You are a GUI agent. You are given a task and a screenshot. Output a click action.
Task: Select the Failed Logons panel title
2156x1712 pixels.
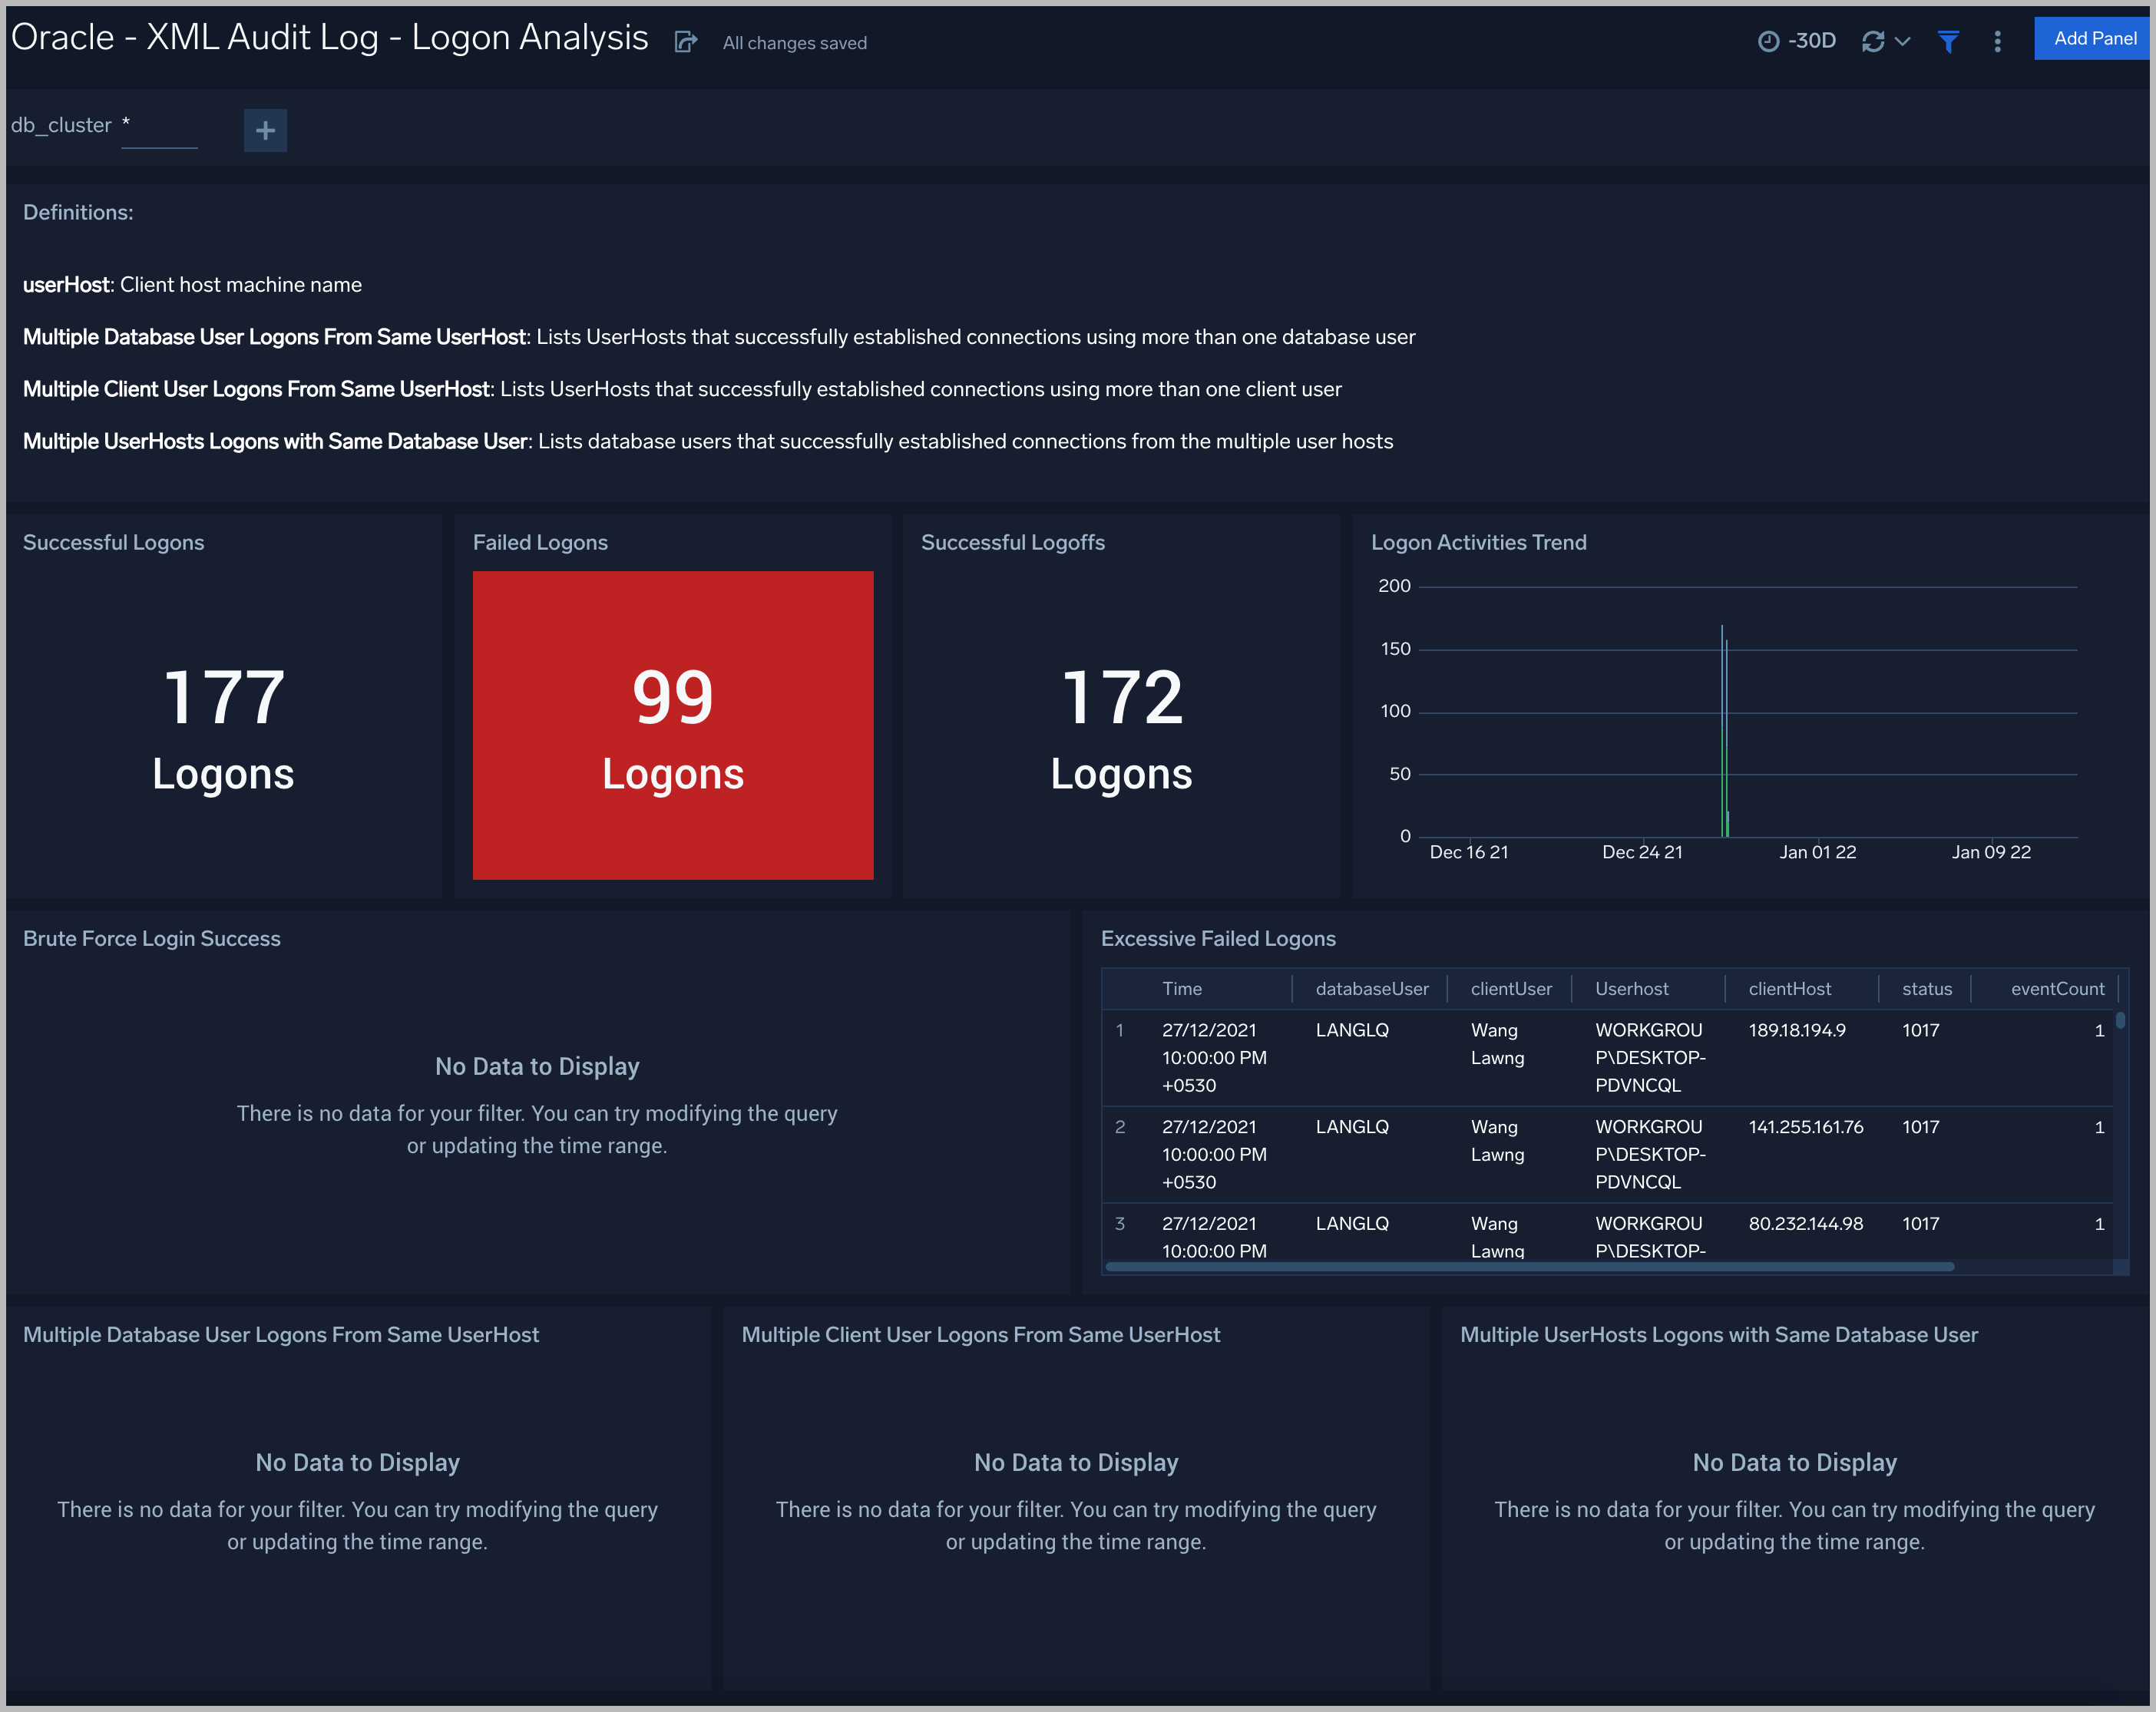click(539, 542)
